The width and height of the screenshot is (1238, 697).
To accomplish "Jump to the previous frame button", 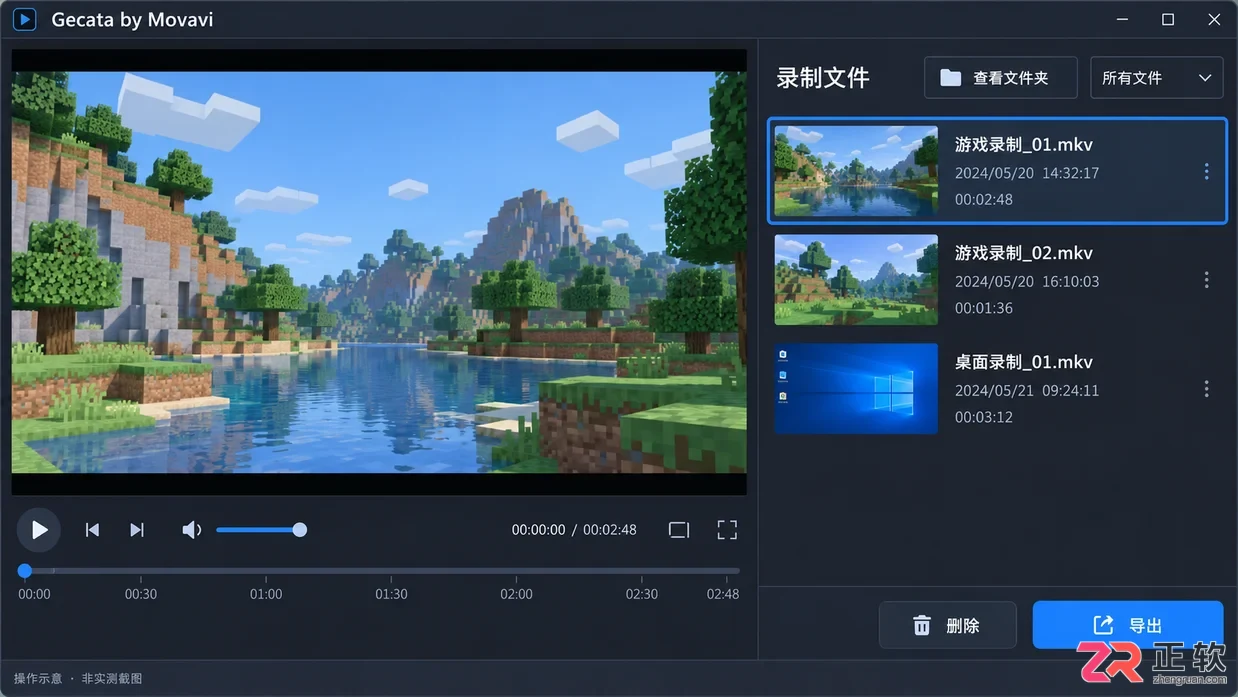I will pyautogui.click(x=92, y=530).
